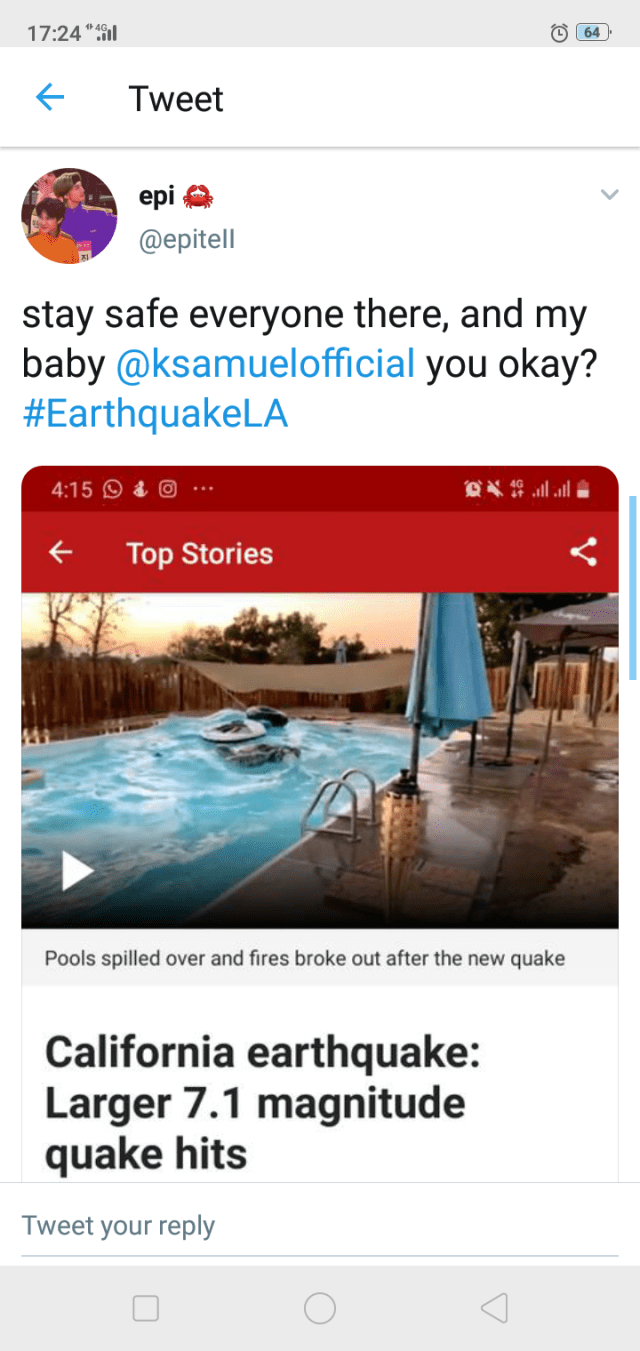The height and width of the screenshot is (1351, 640).
Task: Tap the Top Stories back arrow
Action: point(61,552)
